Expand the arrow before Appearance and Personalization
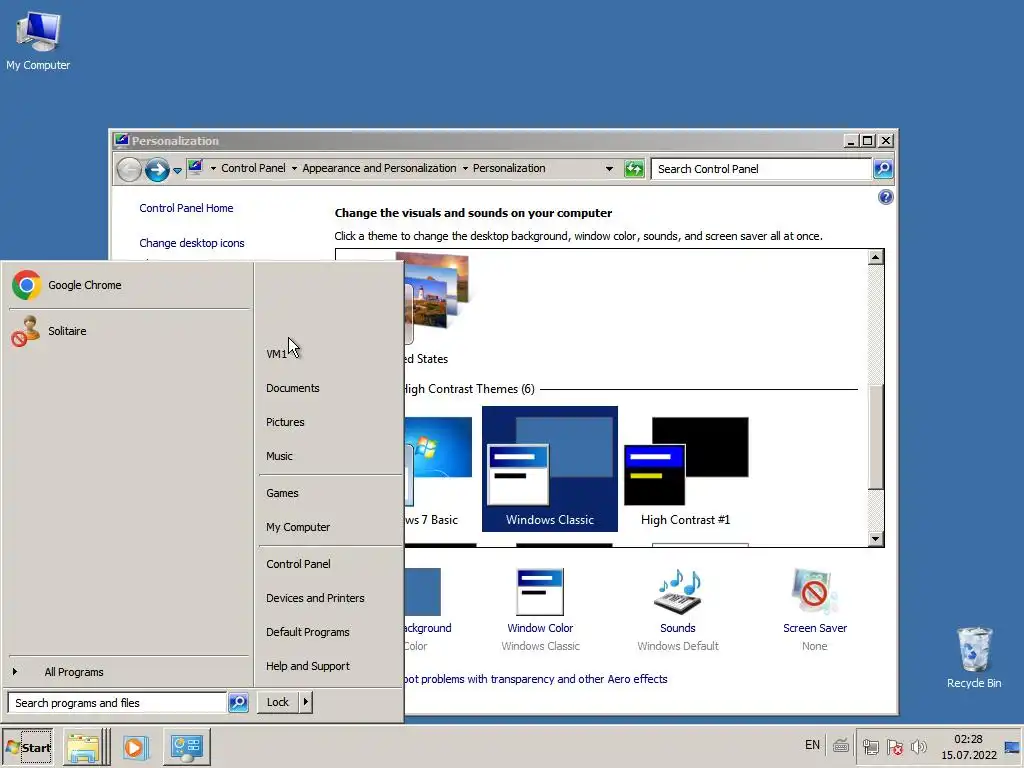The image size is (1024, 768). click(x=294, y=168)
